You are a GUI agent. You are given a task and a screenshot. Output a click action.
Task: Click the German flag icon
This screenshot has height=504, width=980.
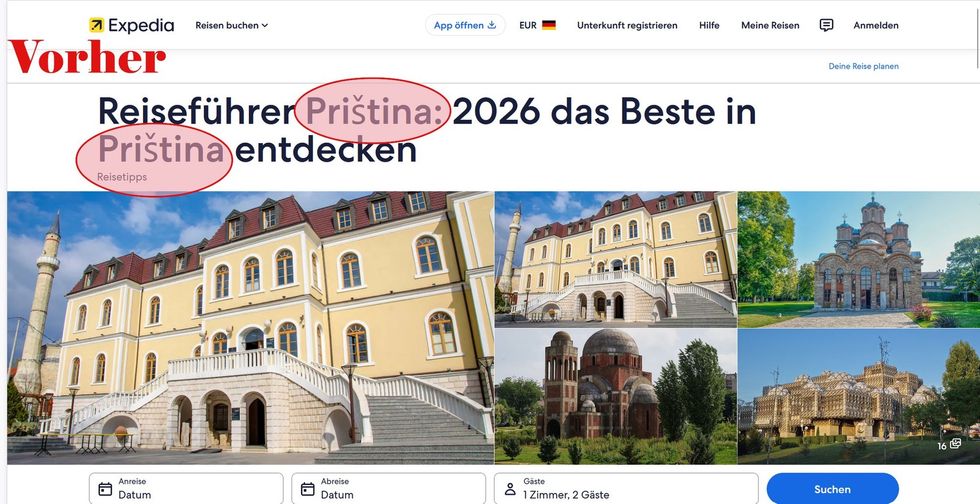[549, 25]
